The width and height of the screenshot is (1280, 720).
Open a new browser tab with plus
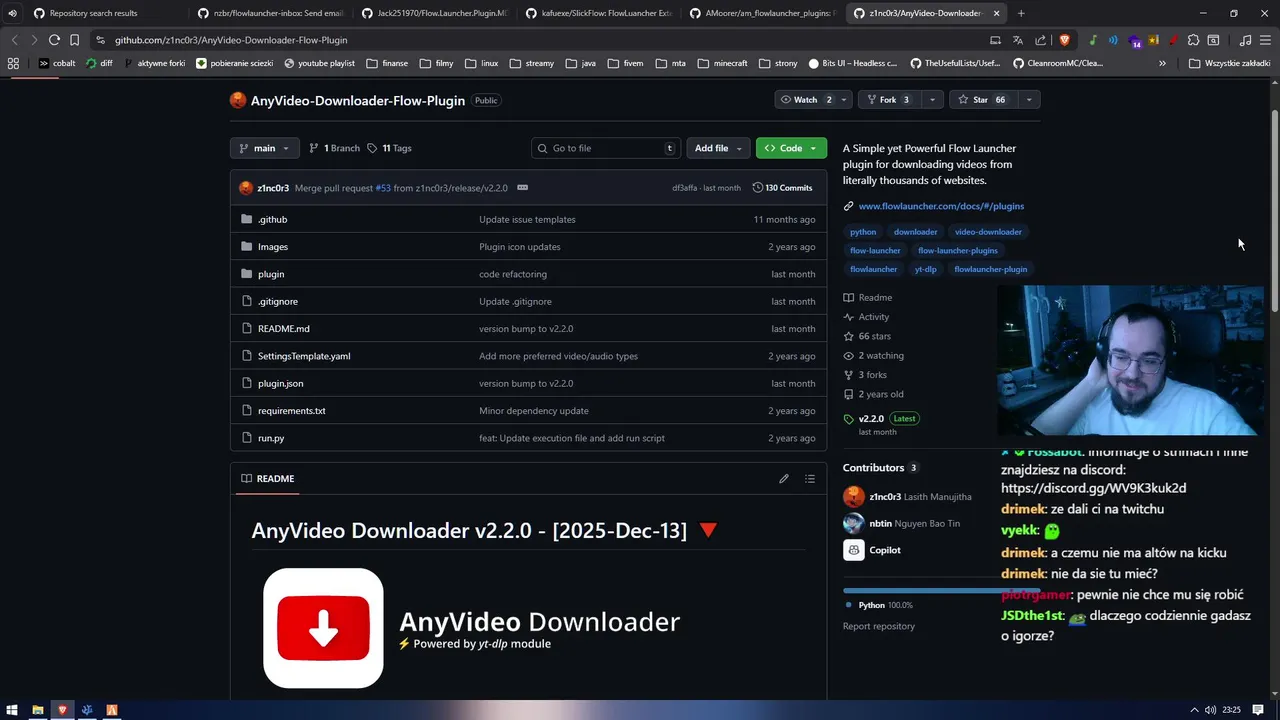[1021, 13]
